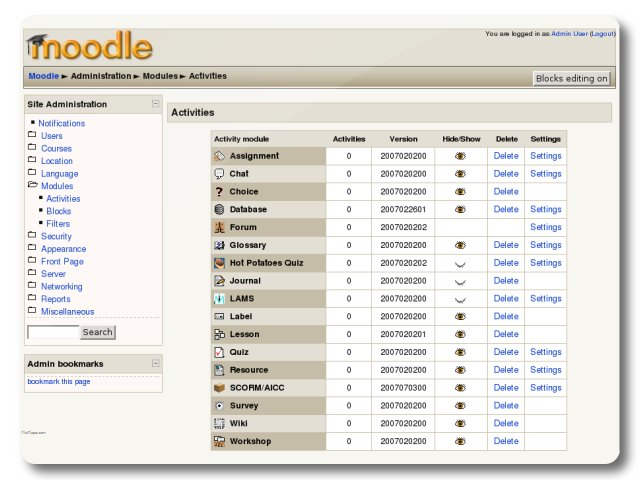Show the Journal module with closed eye
Viewport: 640px width, 480px height.
tap(460, 282)
